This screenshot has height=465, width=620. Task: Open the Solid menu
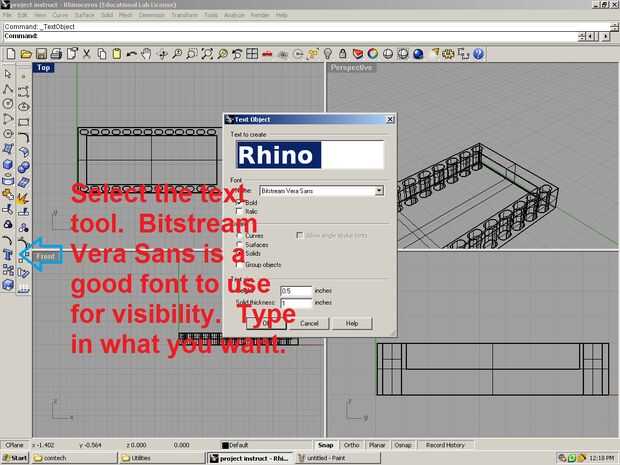[107, 15]
